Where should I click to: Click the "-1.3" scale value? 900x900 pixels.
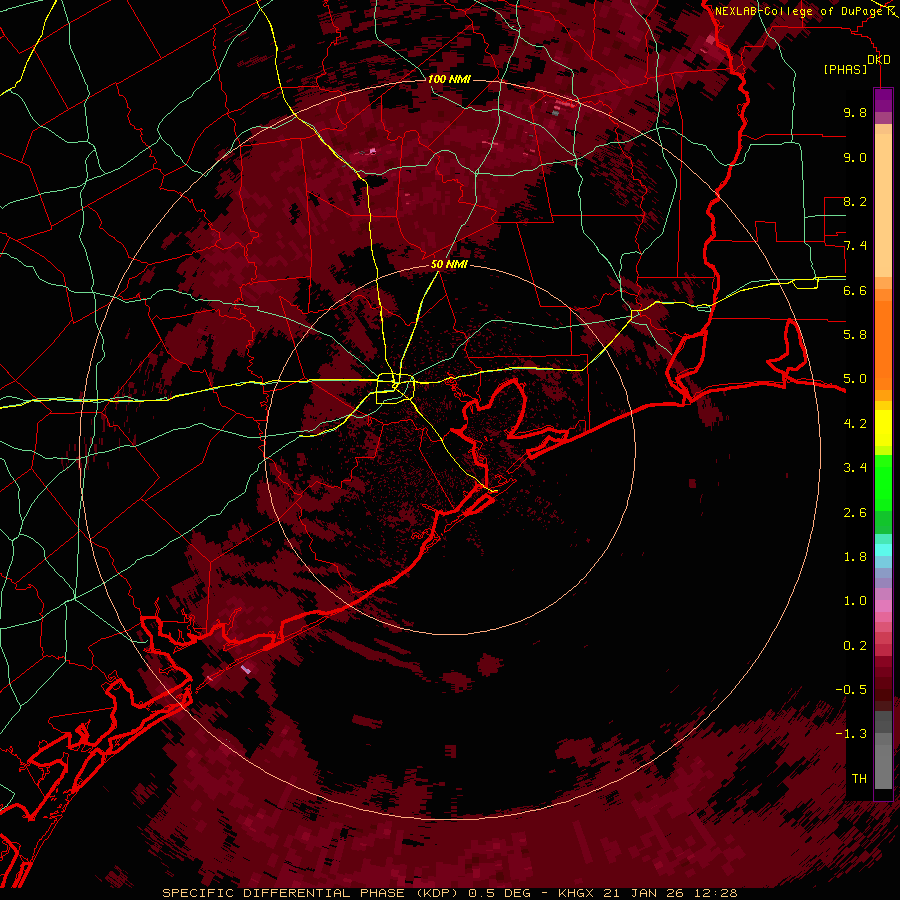click(x=851, y=734)
